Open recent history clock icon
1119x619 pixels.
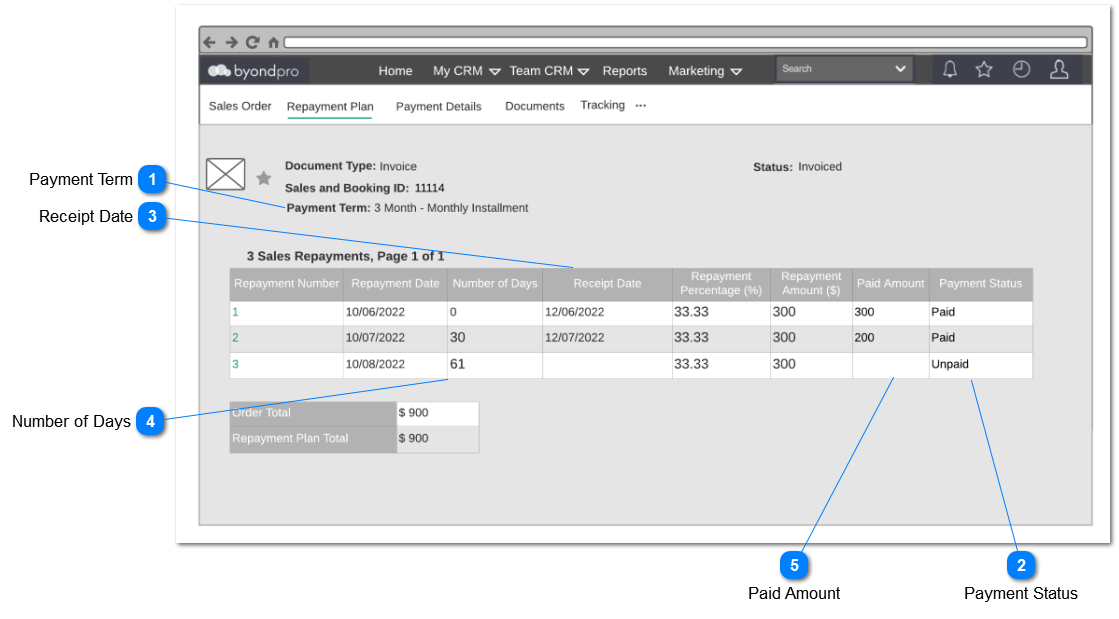click(1021, 69)
